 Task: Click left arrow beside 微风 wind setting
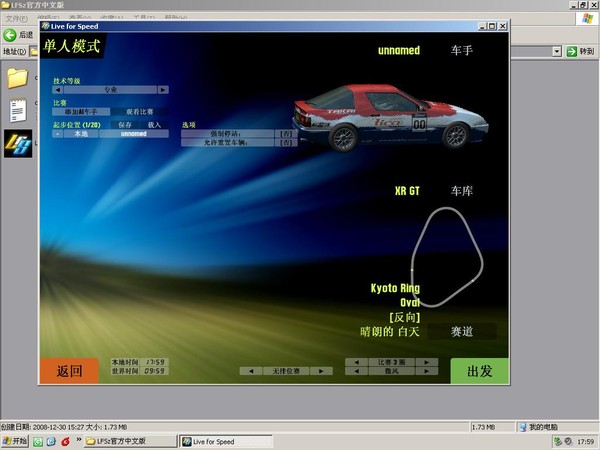tap(356, 371)
